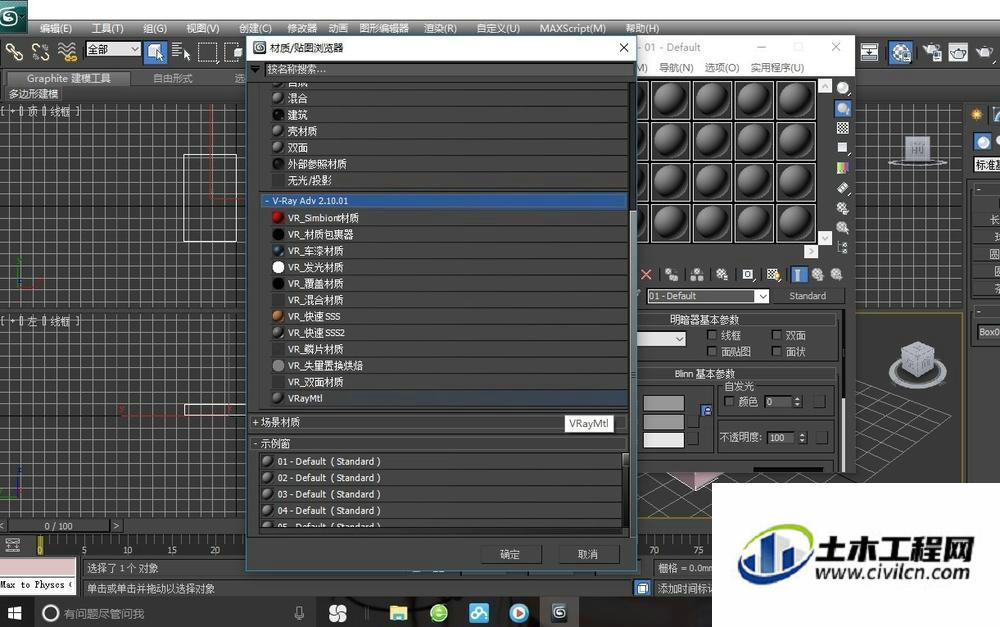Open File Explorer from the taskbar

399,613
